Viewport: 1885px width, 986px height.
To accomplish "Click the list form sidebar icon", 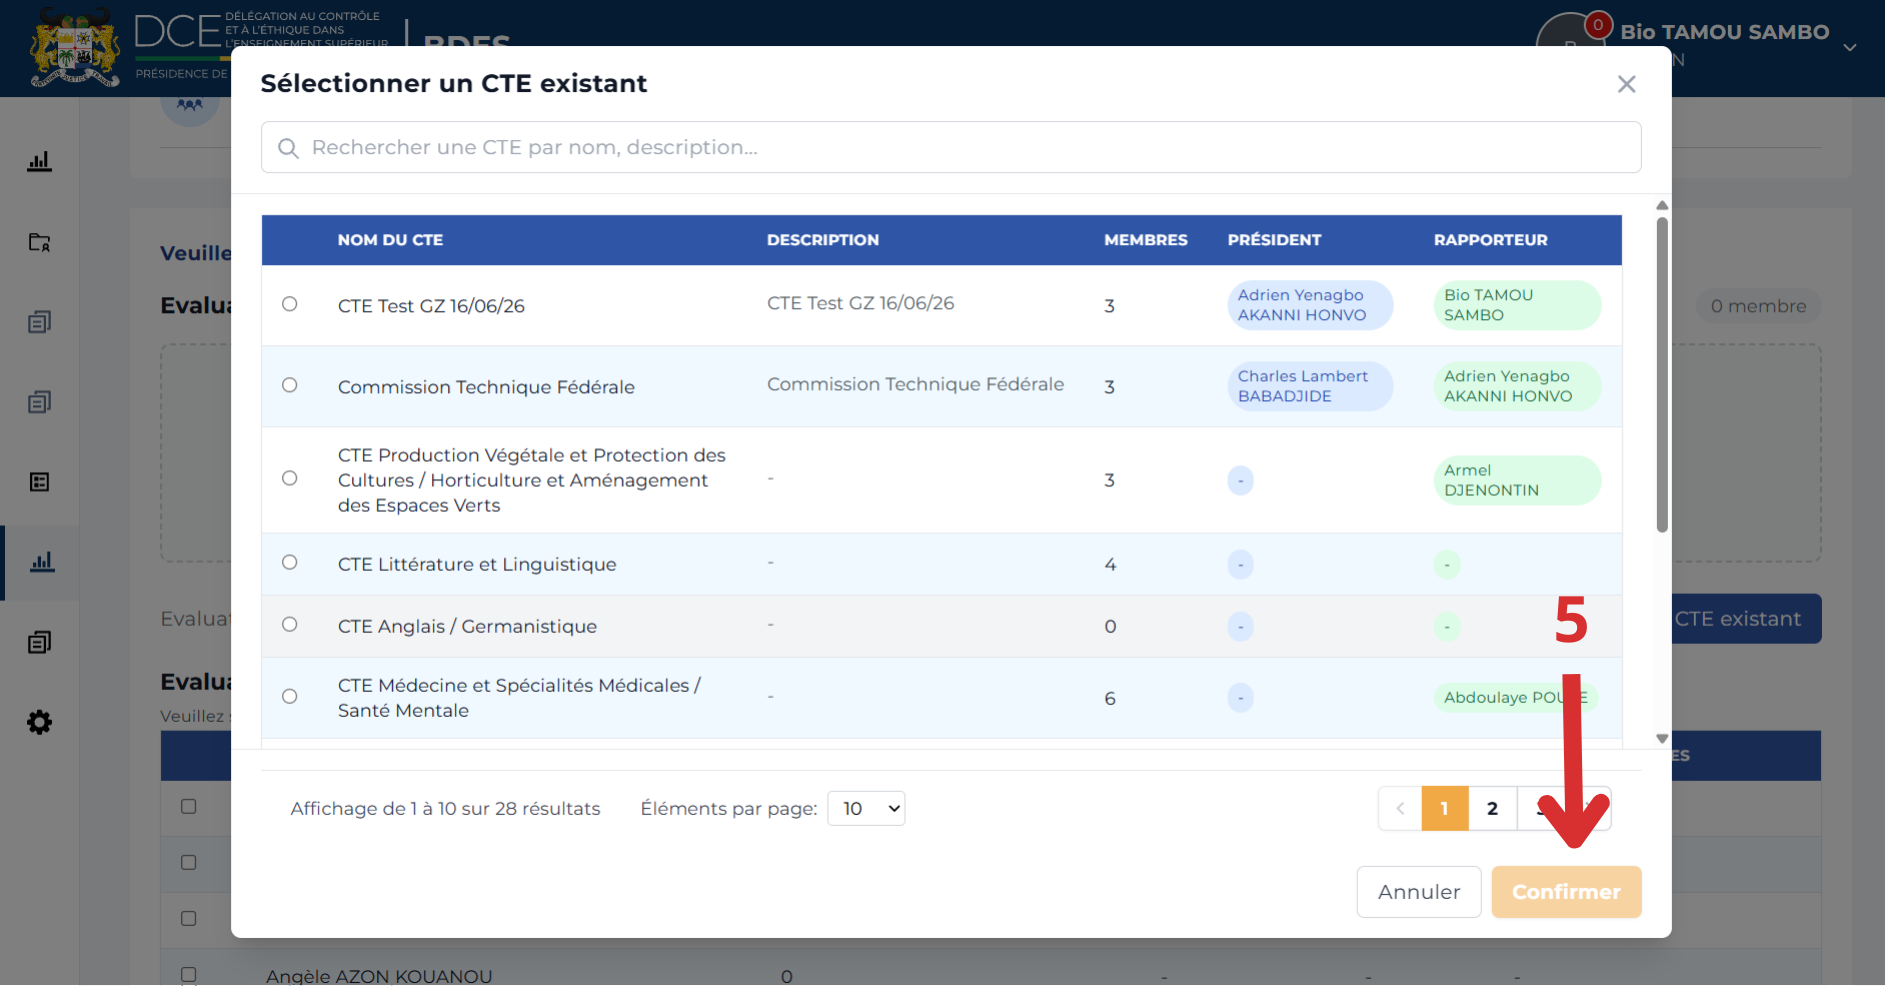I will (x=39, y=482).
